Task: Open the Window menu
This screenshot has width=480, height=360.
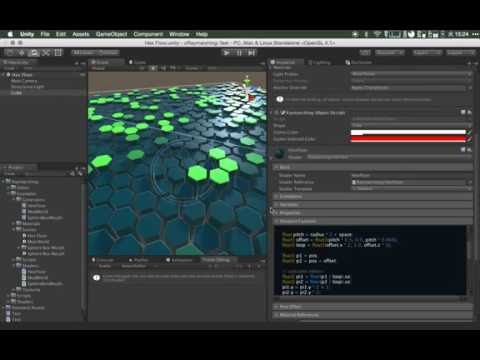Action: click(179, 34)
